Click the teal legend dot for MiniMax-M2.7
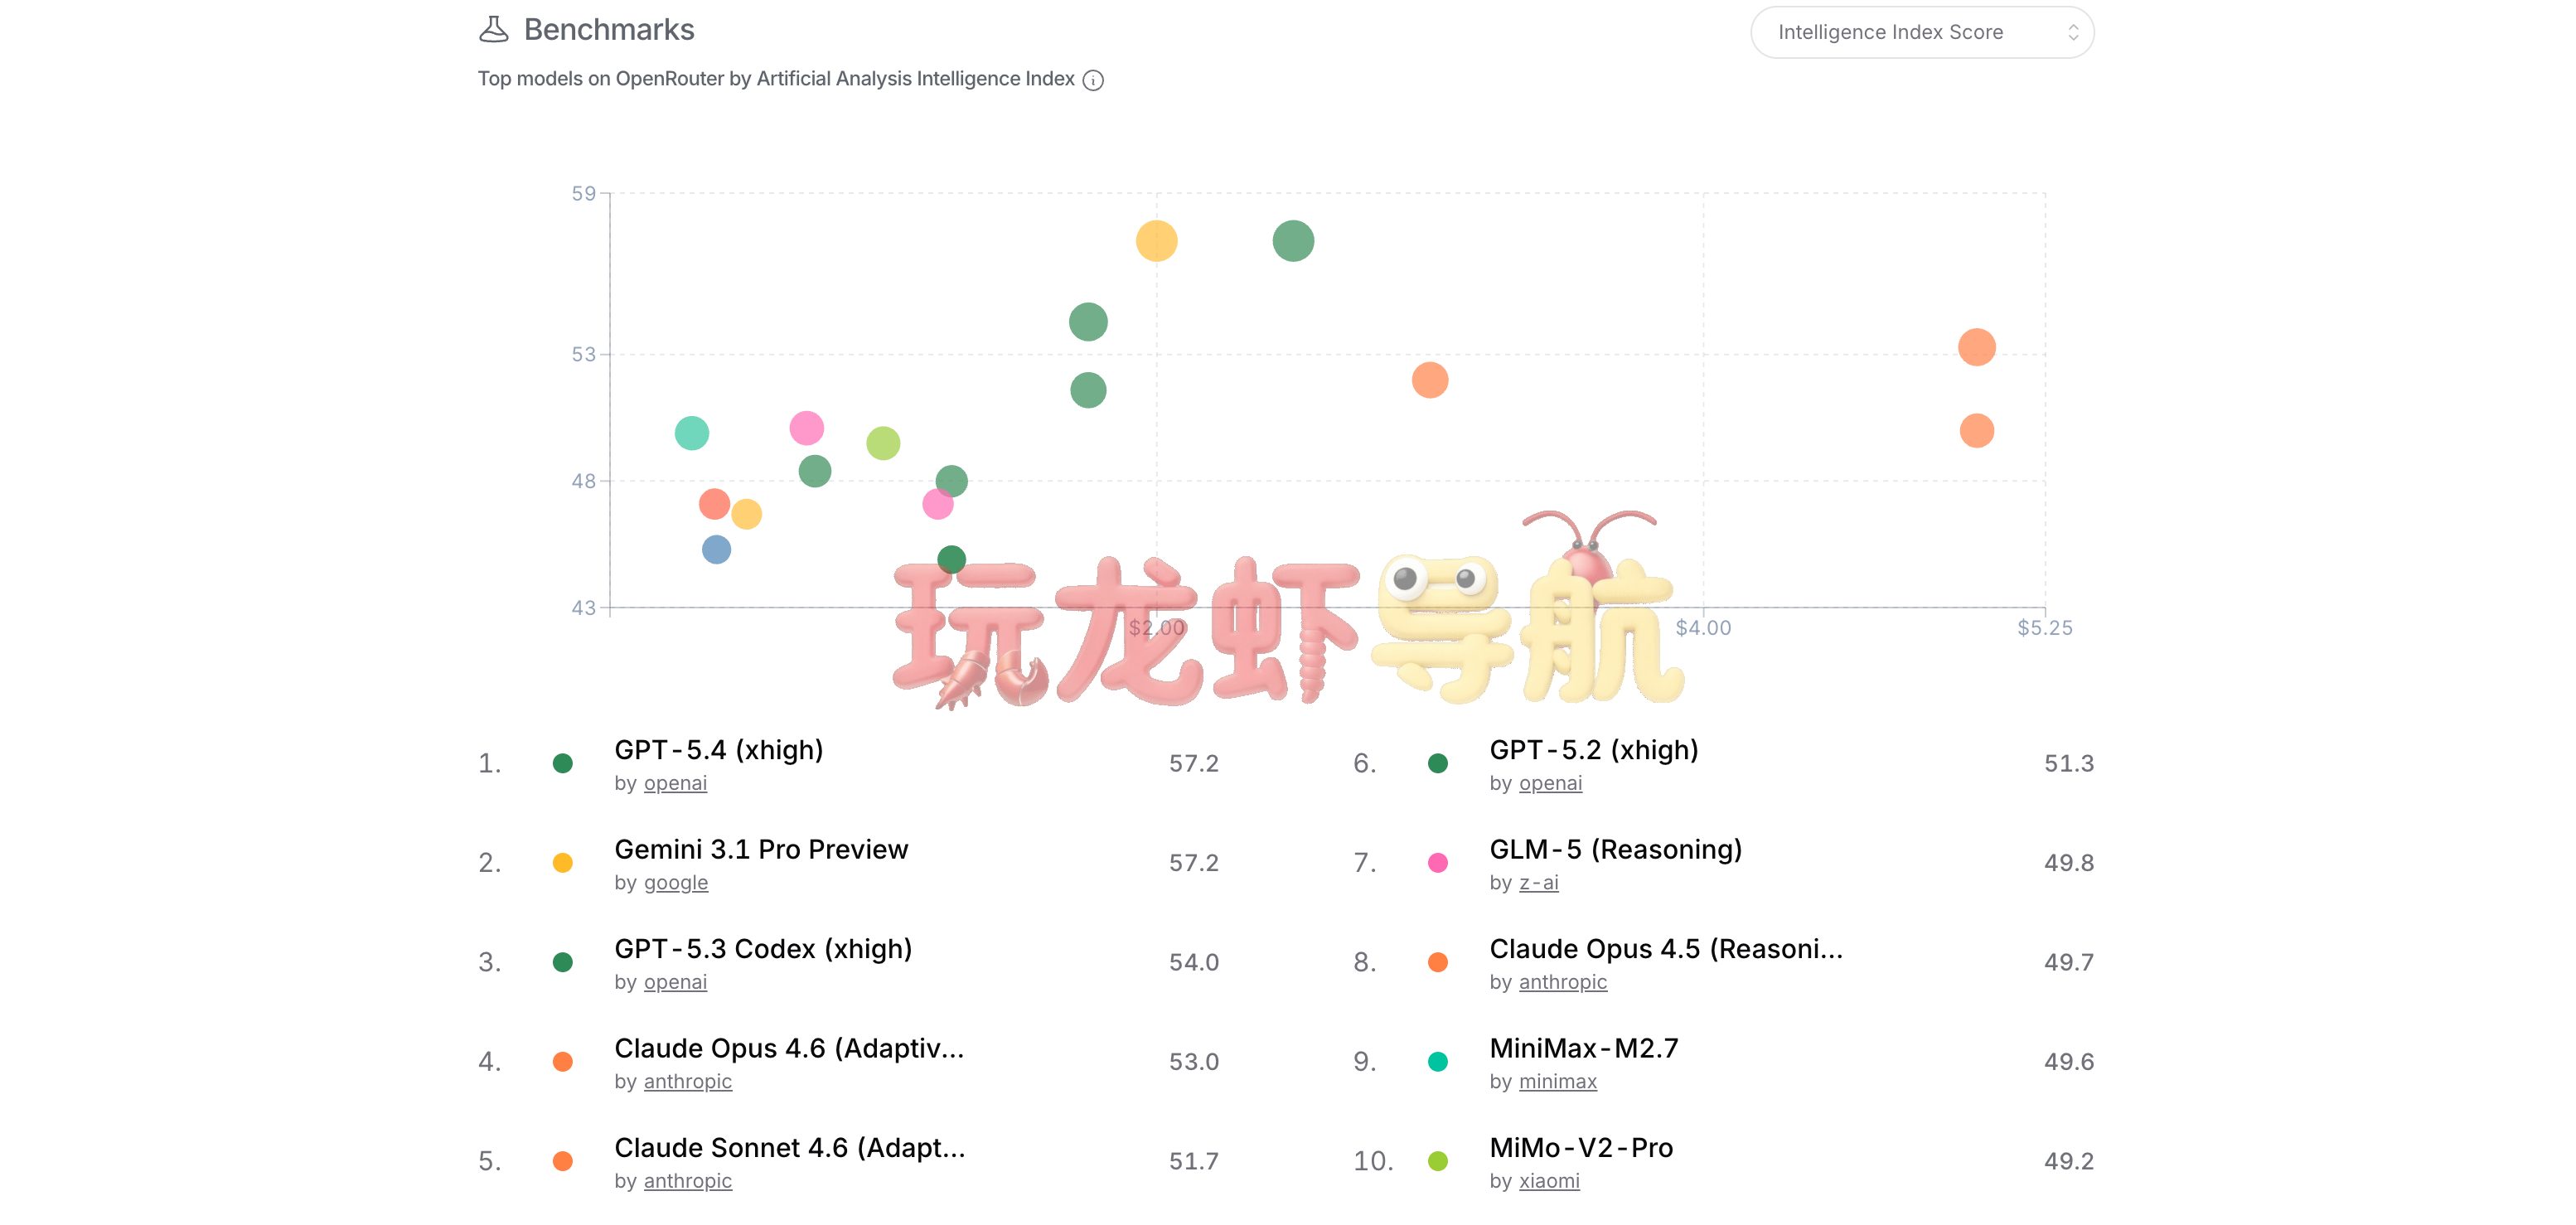Viewport: 2576px width, 1225px height. point(1438,1062)
